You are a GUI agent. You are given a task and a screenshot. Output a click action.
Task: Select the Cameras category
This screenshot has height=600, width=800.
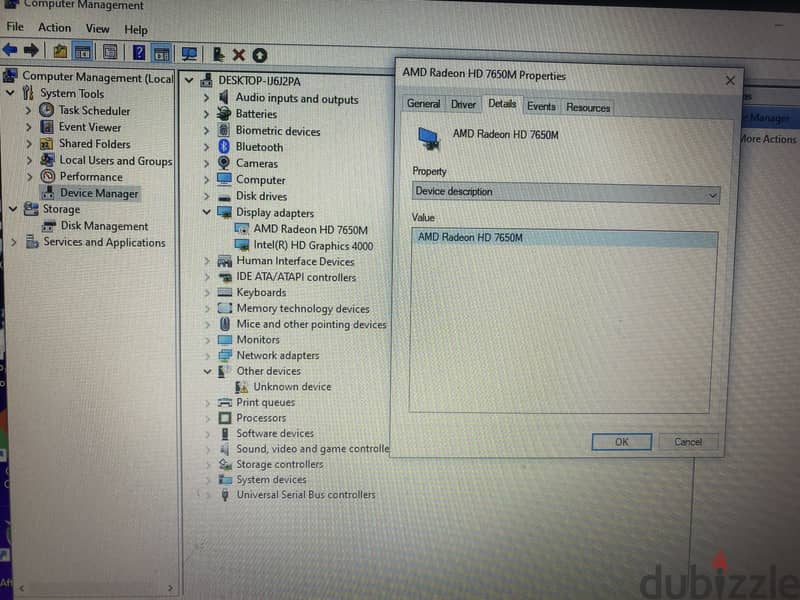click(x=257, y=163)
